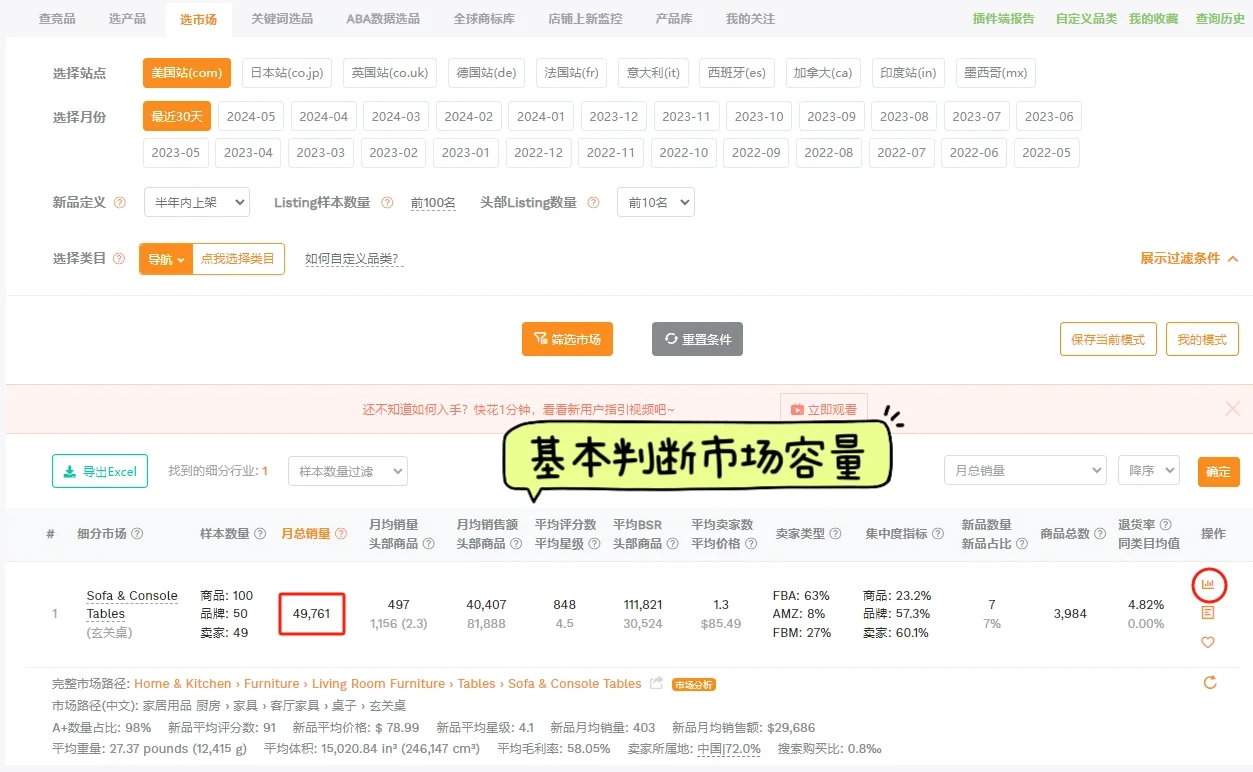Choose the 西班牙(es) site
The height and width of the screenshot is (772, 1253).
(737, 72)
